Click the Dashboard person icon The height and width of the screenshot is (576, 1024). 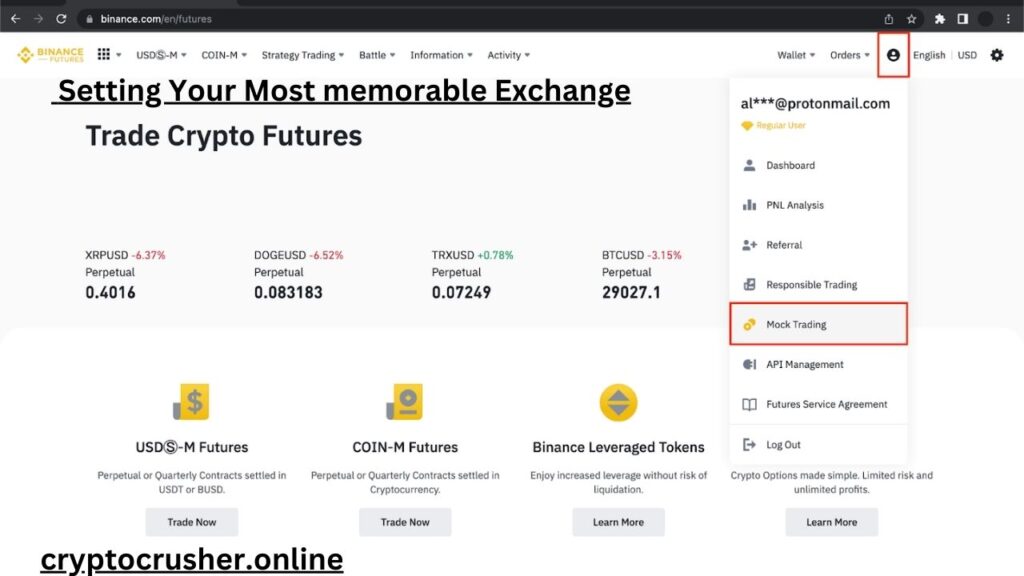749,165
